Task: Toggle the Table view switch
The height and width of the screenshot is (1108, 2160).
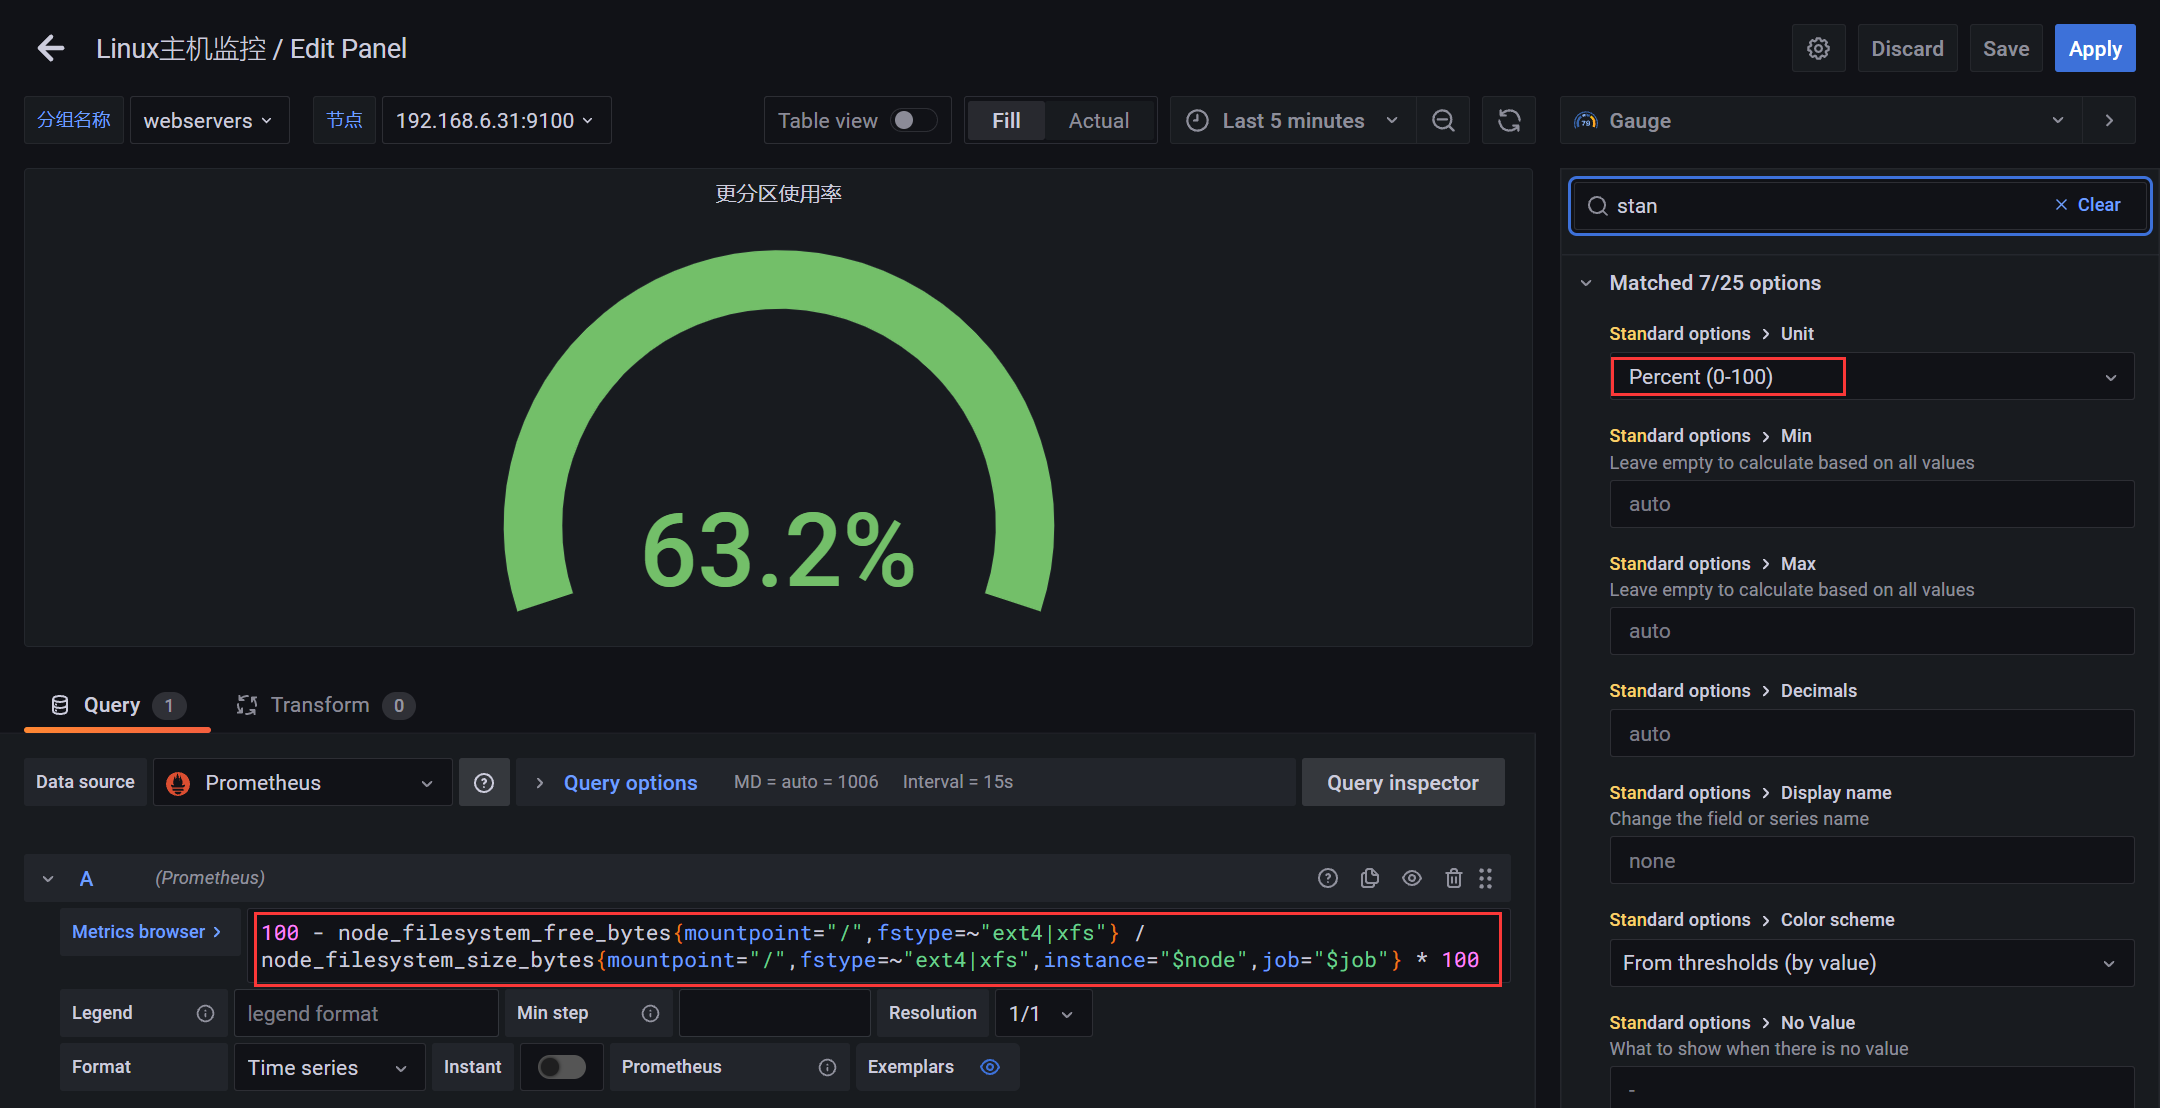Action: (913, 120)
